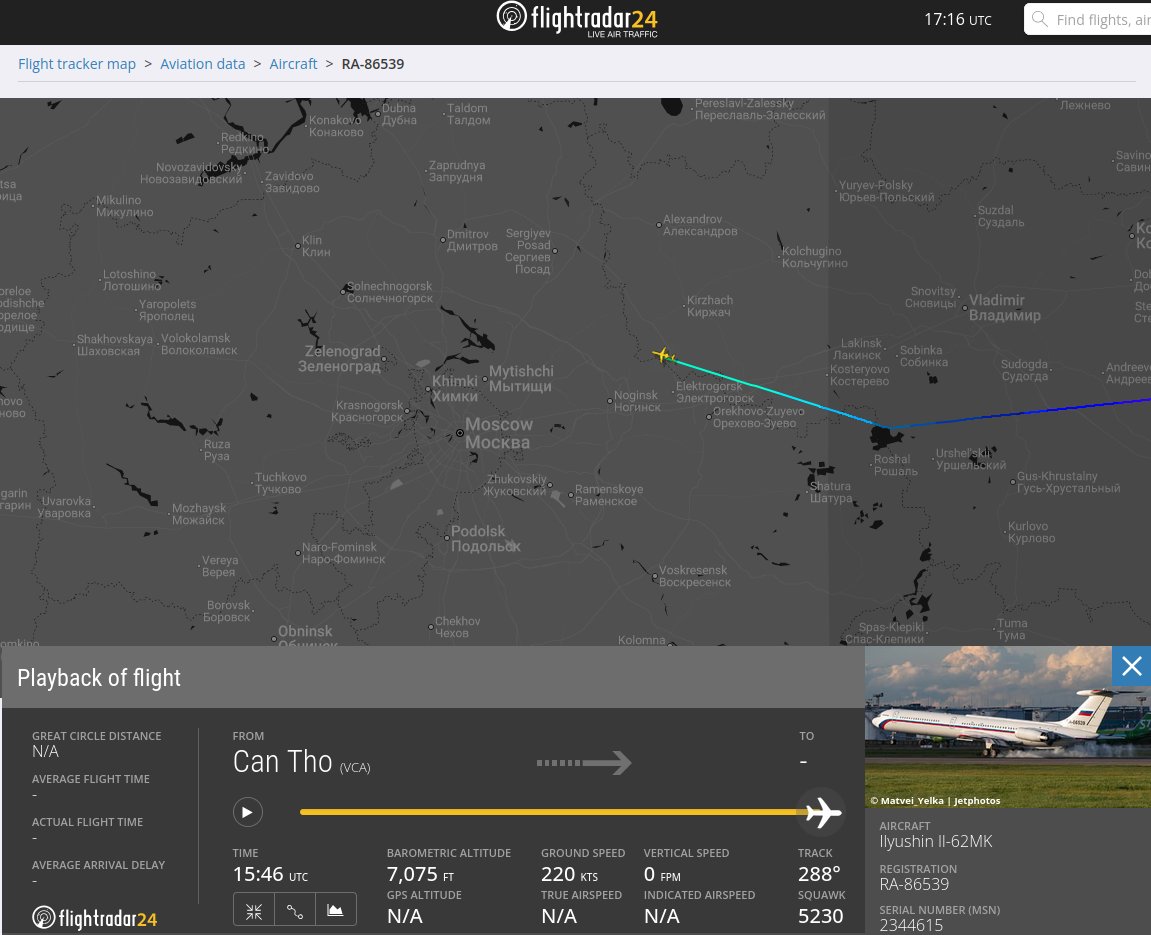The height and width of the screenshot is (935, 1151).
Task: Open the Aircraft breadcrumb link
Action: pyautogui.click(x=293, y=64)
